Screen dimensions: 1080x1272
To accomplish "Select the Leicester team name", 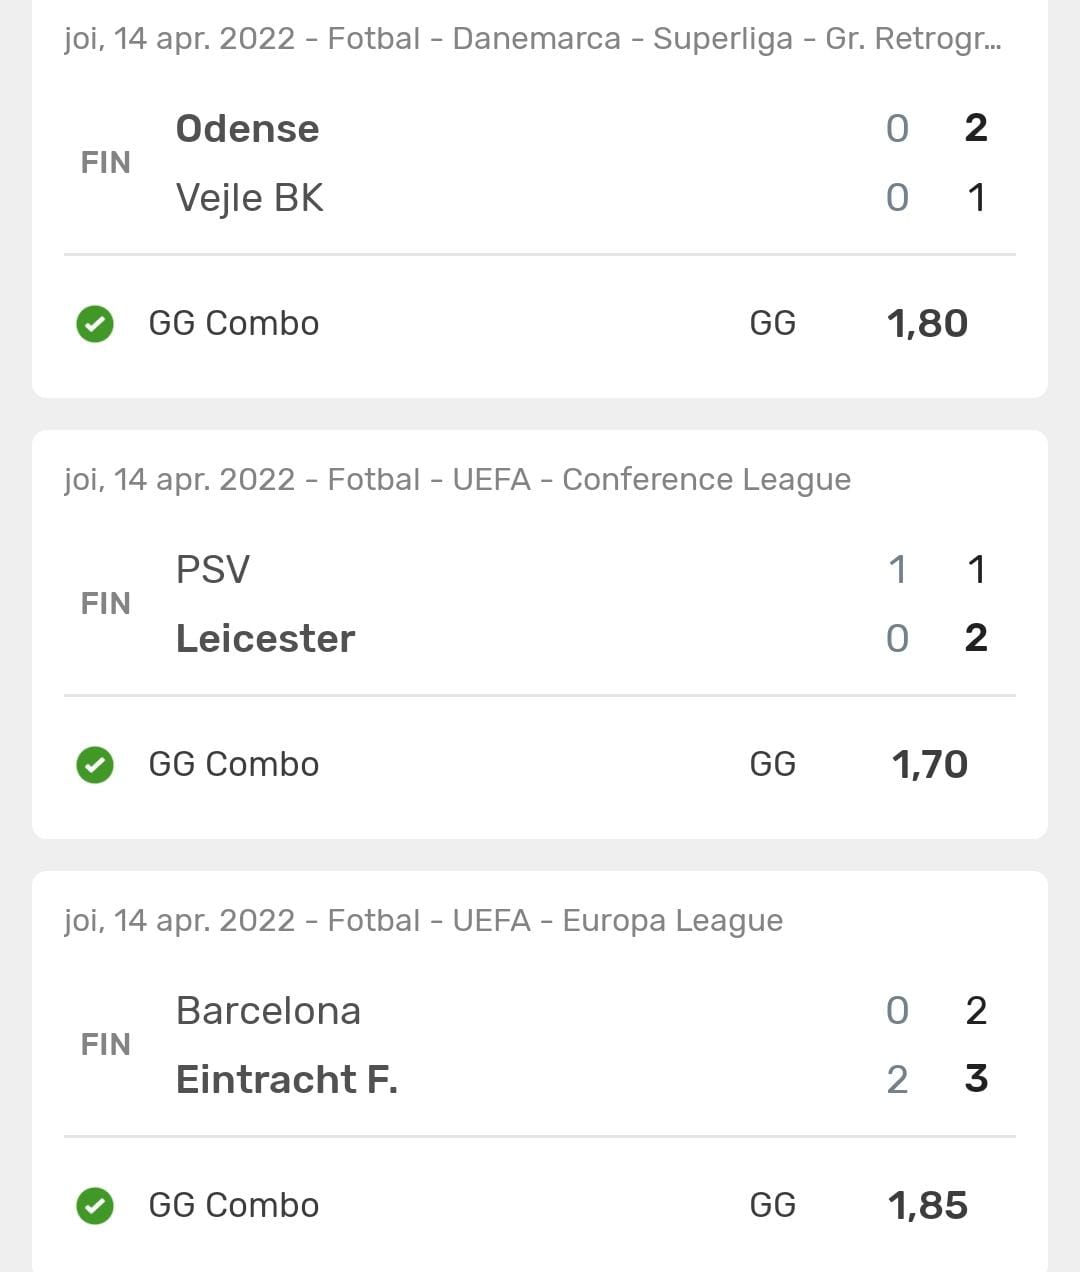I will (x=266, y=639).
